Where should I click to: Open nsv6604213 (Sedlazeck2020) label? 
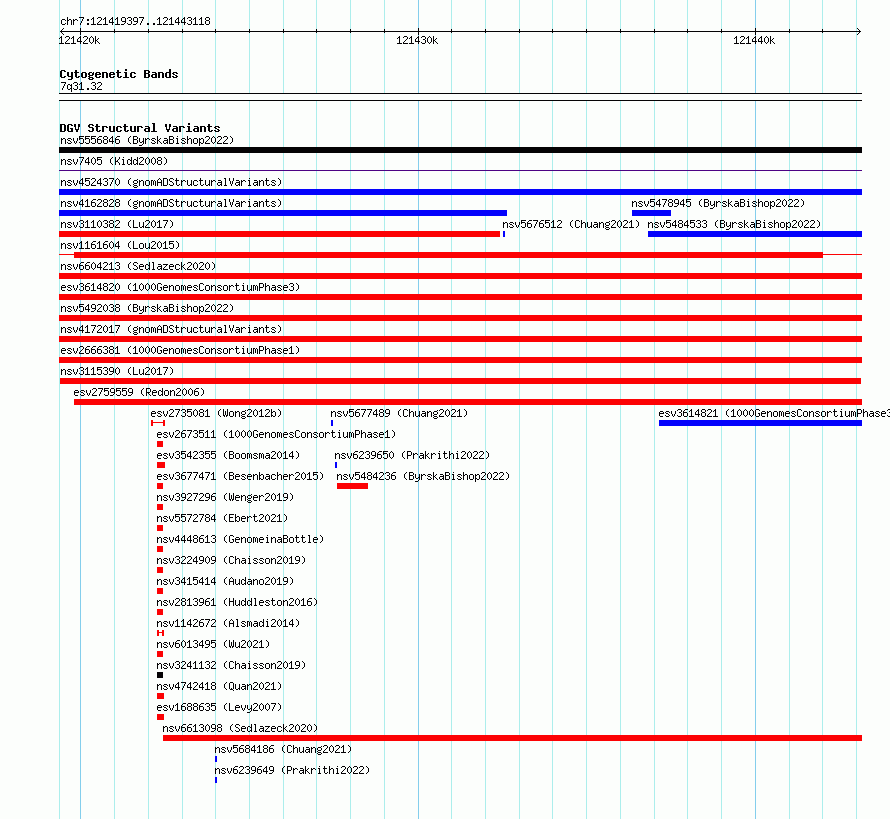coord(138,266)
